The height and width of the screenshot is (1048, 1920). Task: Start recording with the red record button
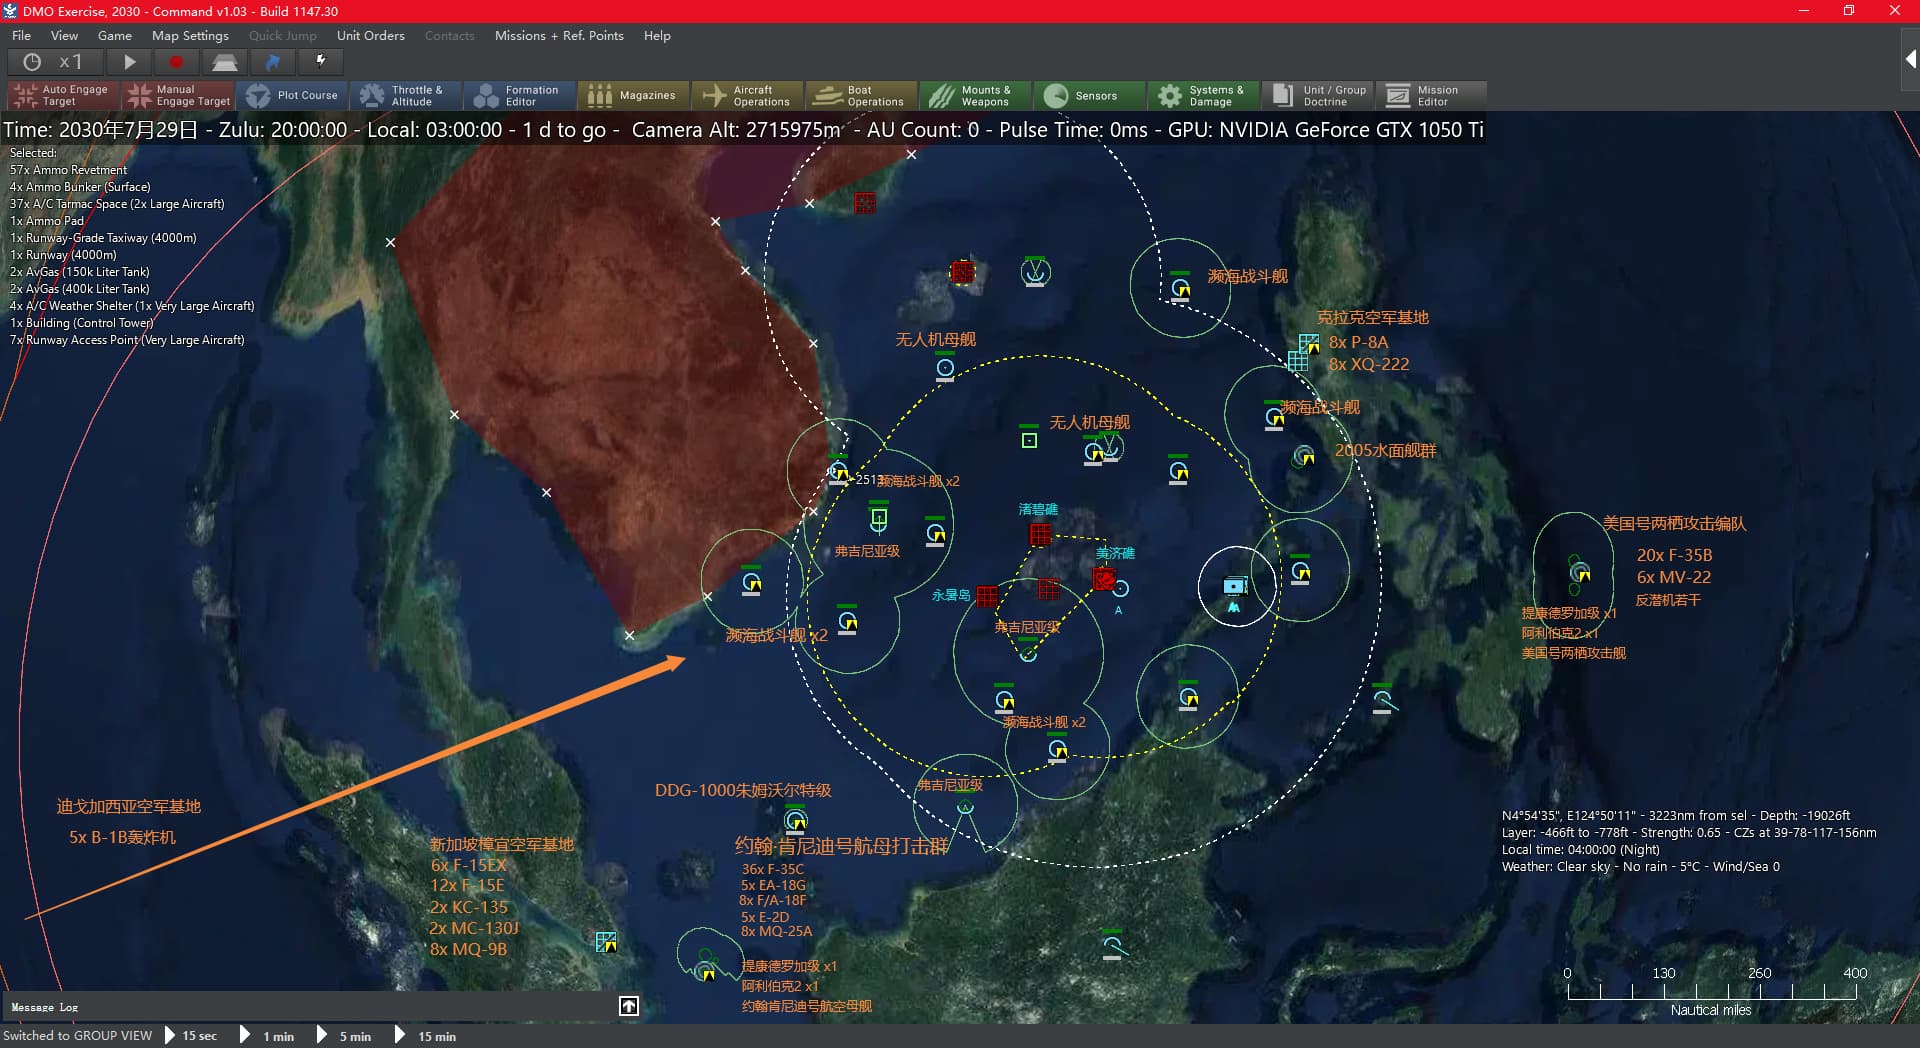tap(176, 62)
